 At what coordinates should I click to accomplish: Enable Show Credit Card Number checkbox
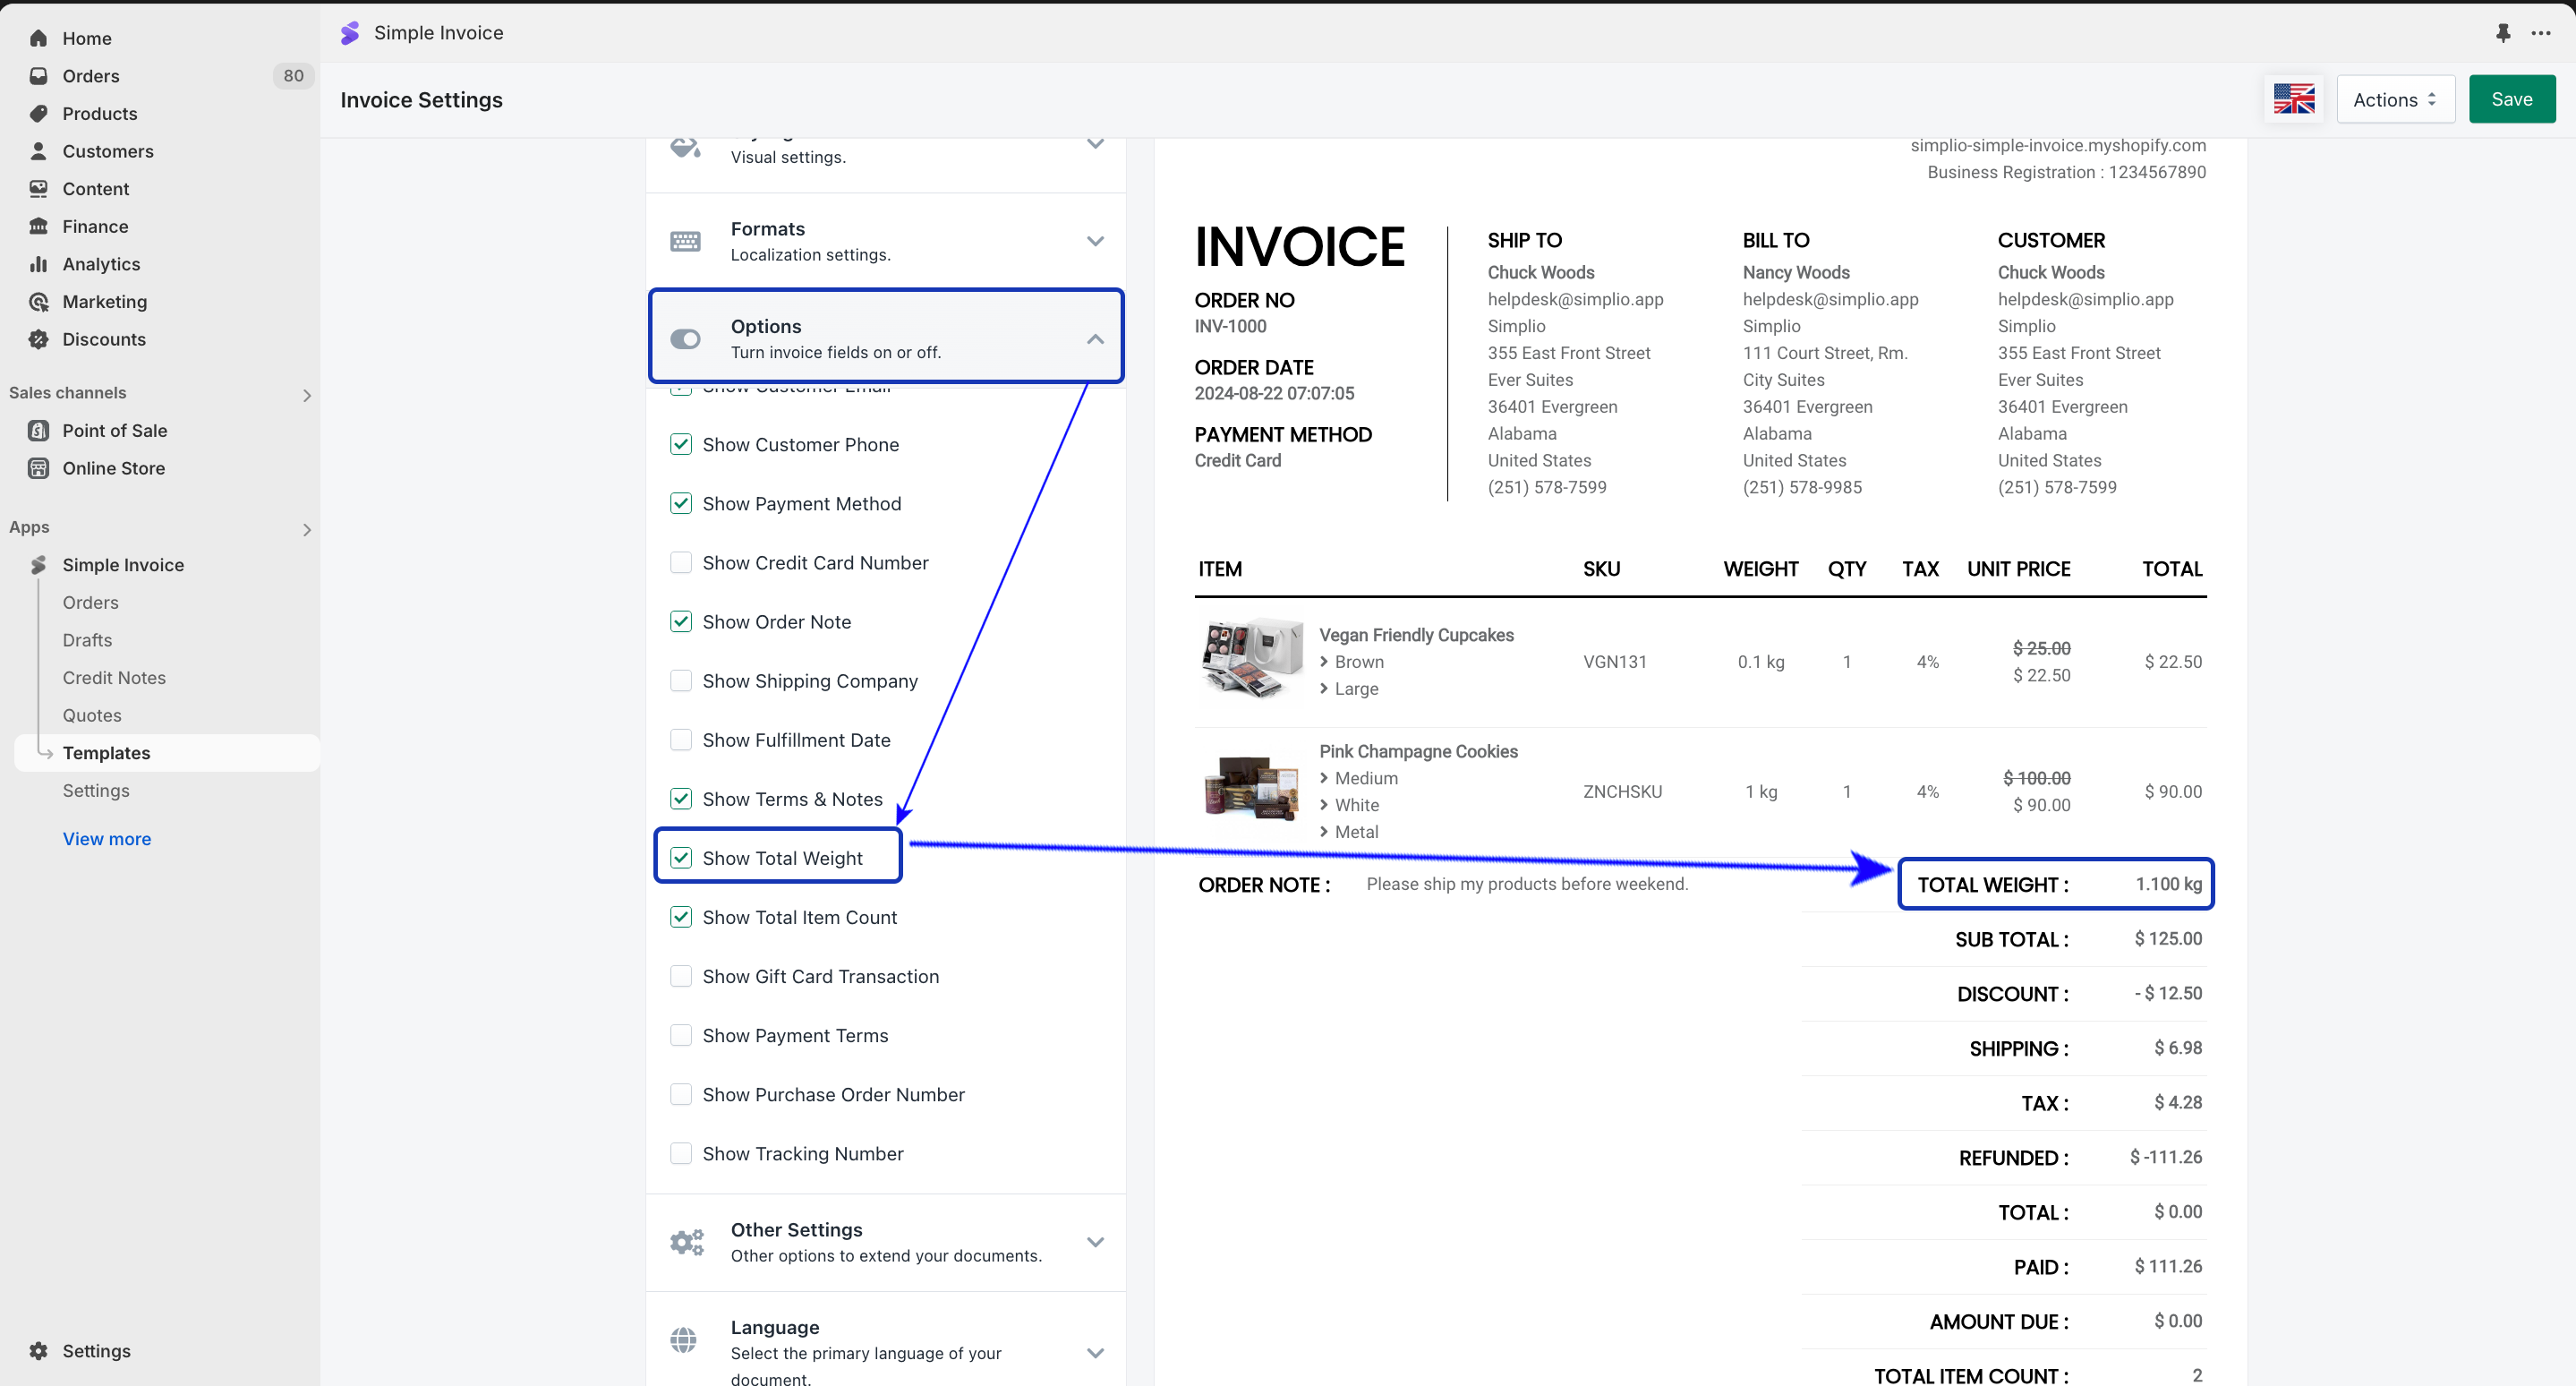point(681,563)
